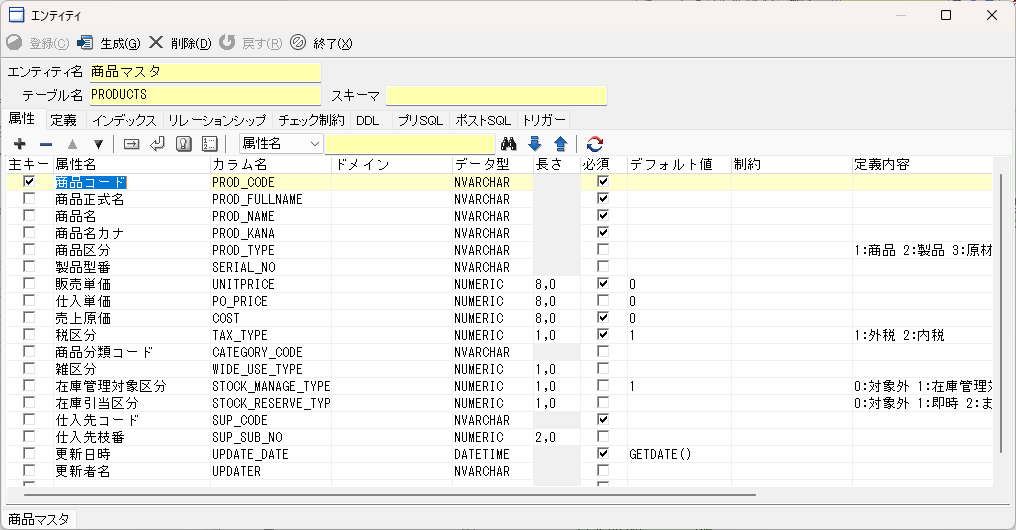Click the 終了(X) exit button
The image size is (1016, 530).
[321, 43]
